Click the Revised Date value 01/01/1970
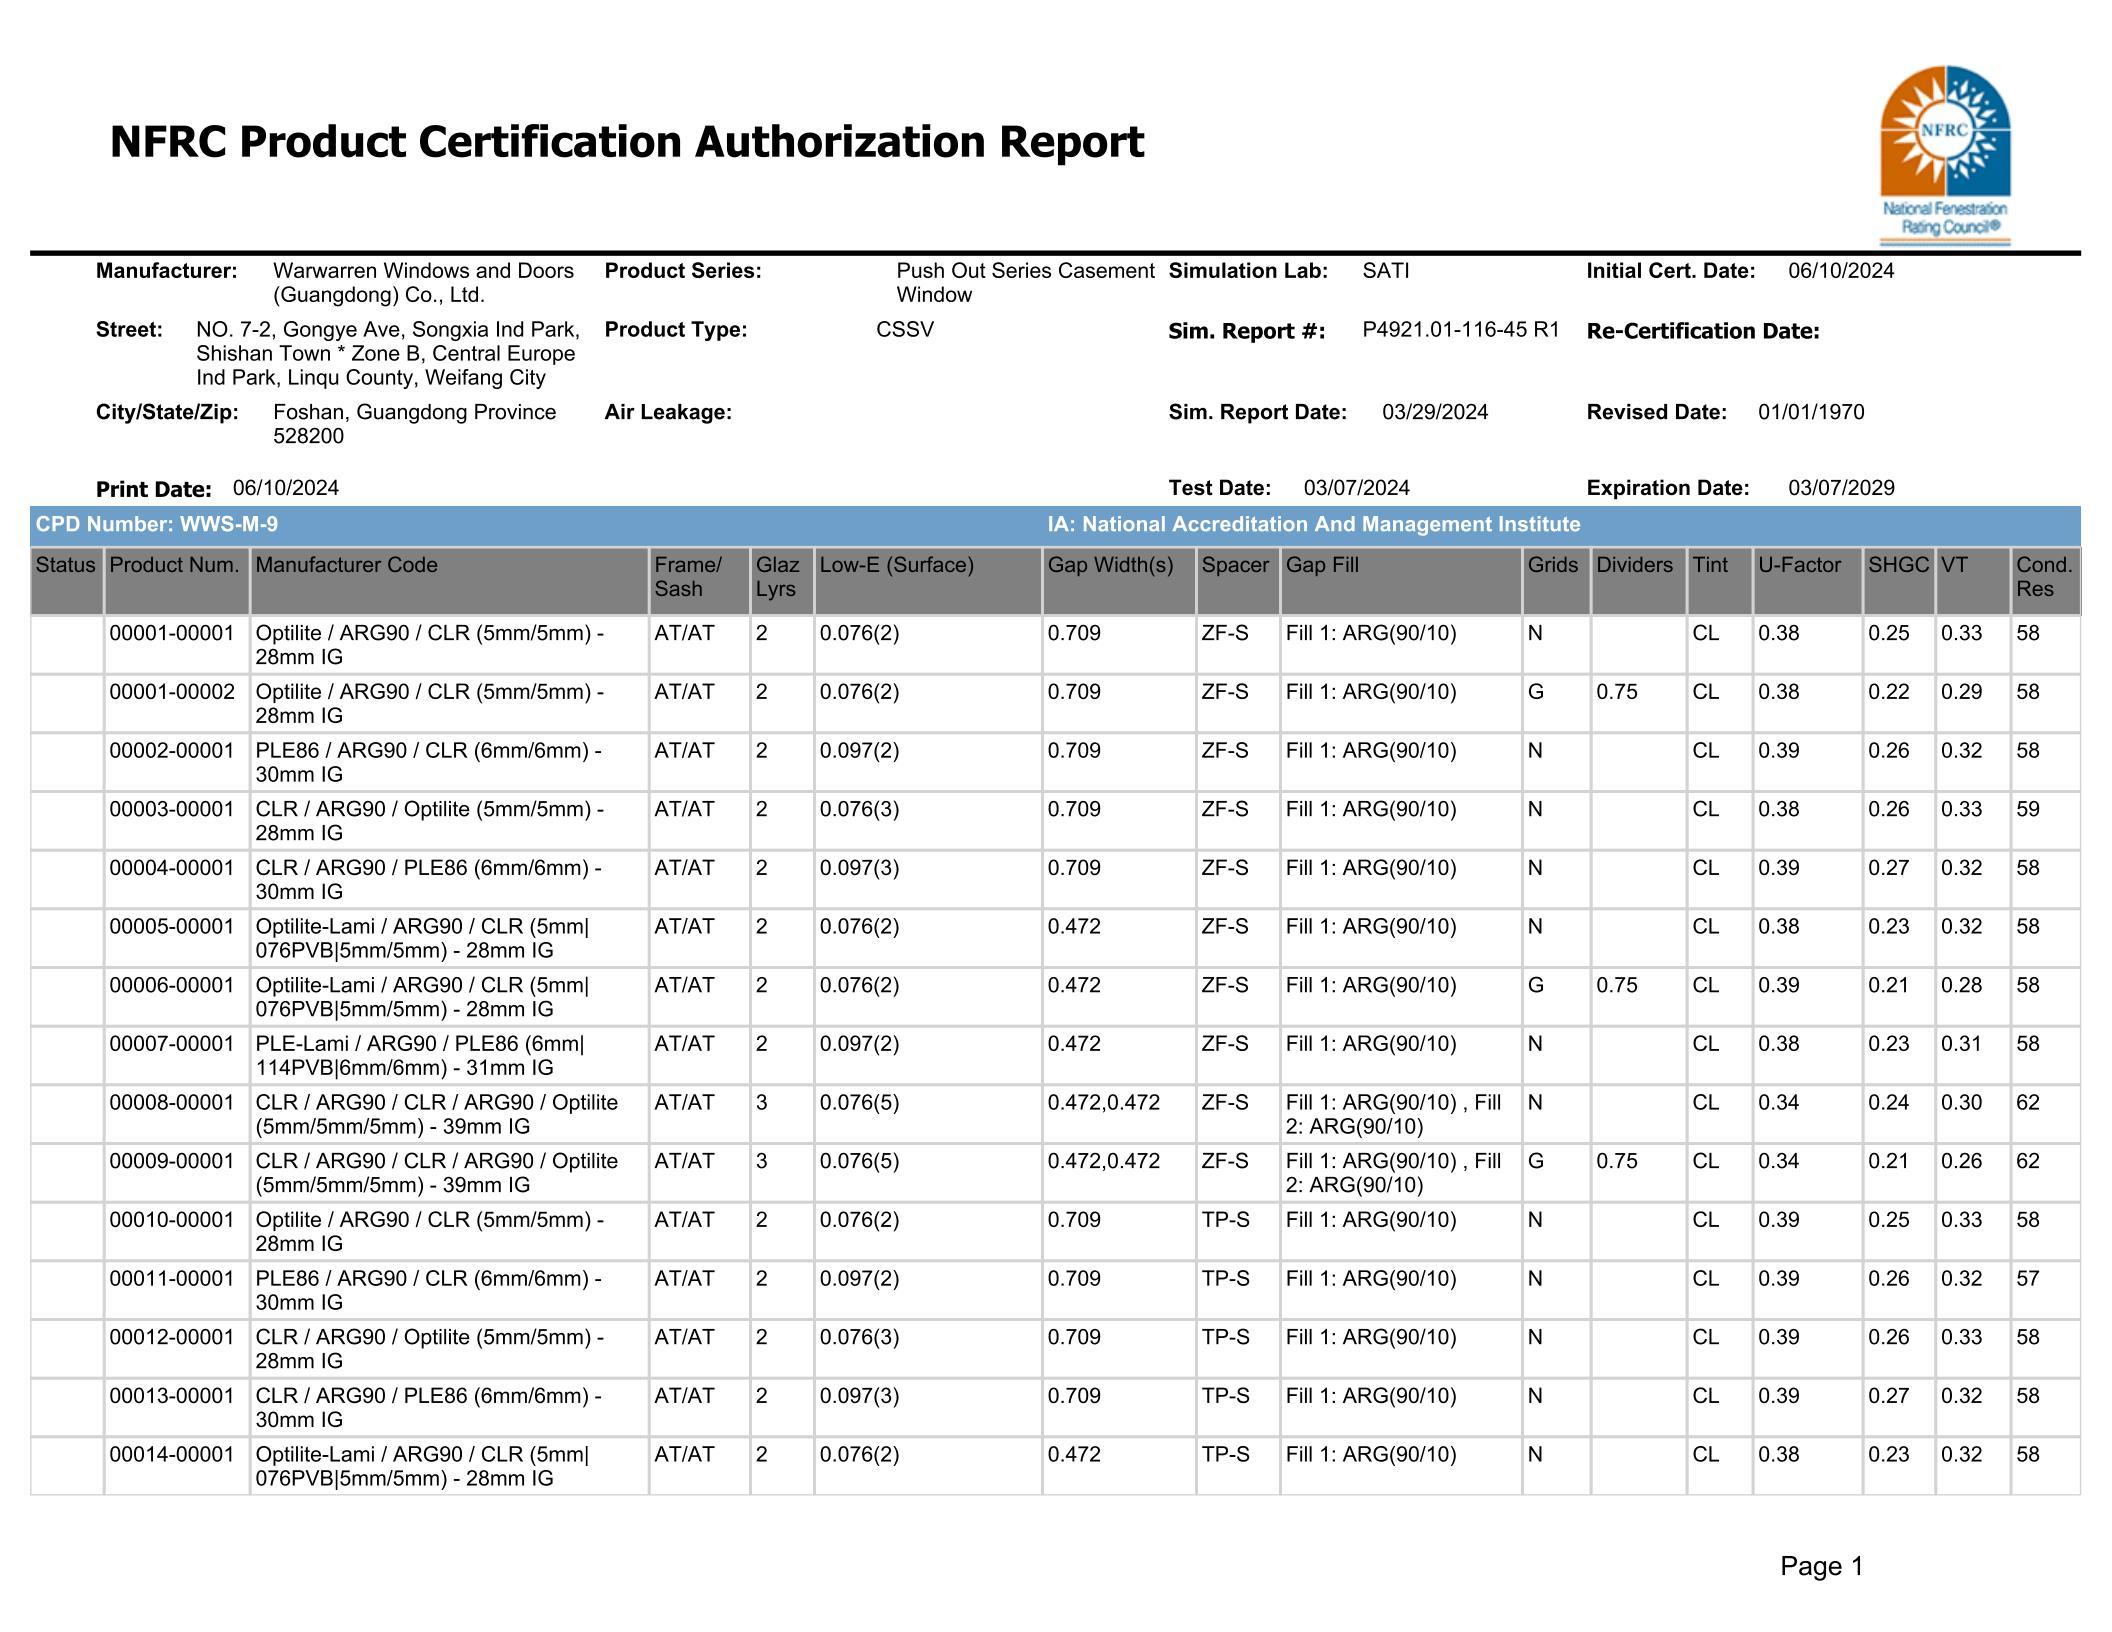 click(x=1811, y=412)
